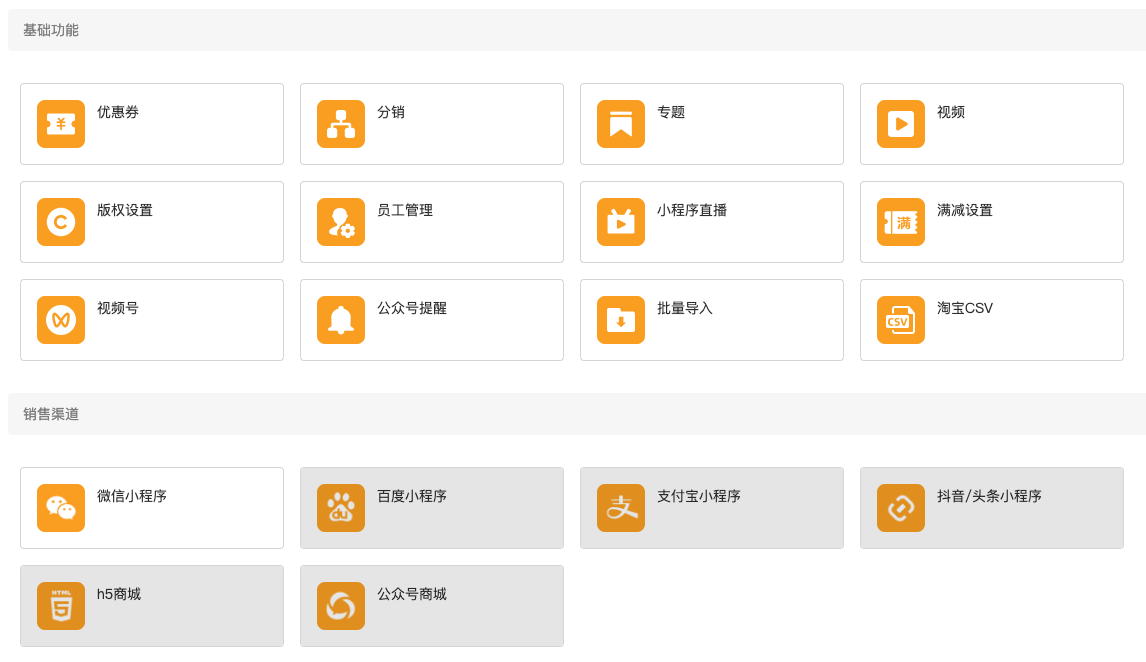Select the WeChat icon for 微信小程序
The height and width of the screenshot is (662, 1146).
[61, 508]
